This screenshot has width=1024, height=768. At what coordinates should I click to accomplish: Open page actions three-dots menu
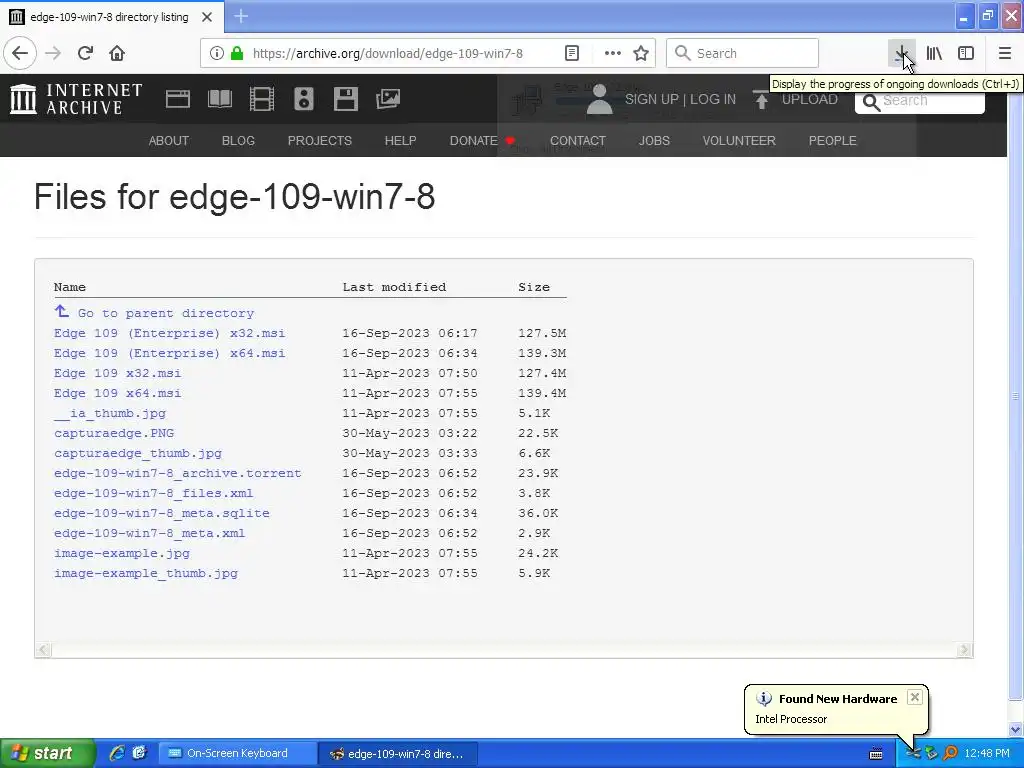(613, 53)
